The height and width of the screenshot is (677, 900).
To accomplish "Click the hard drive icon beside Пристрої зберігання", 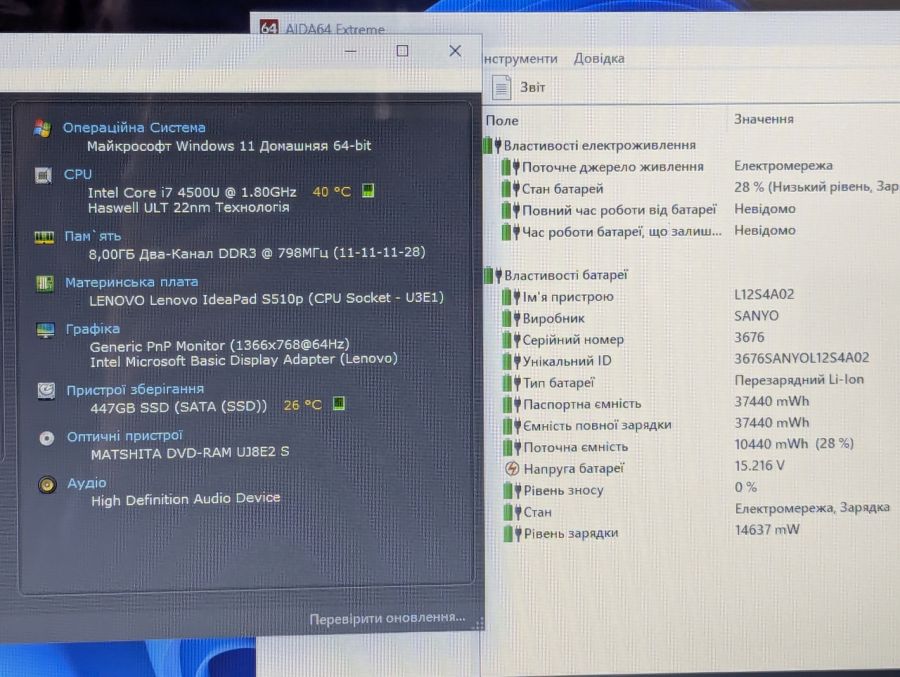I will coord(46,391).
